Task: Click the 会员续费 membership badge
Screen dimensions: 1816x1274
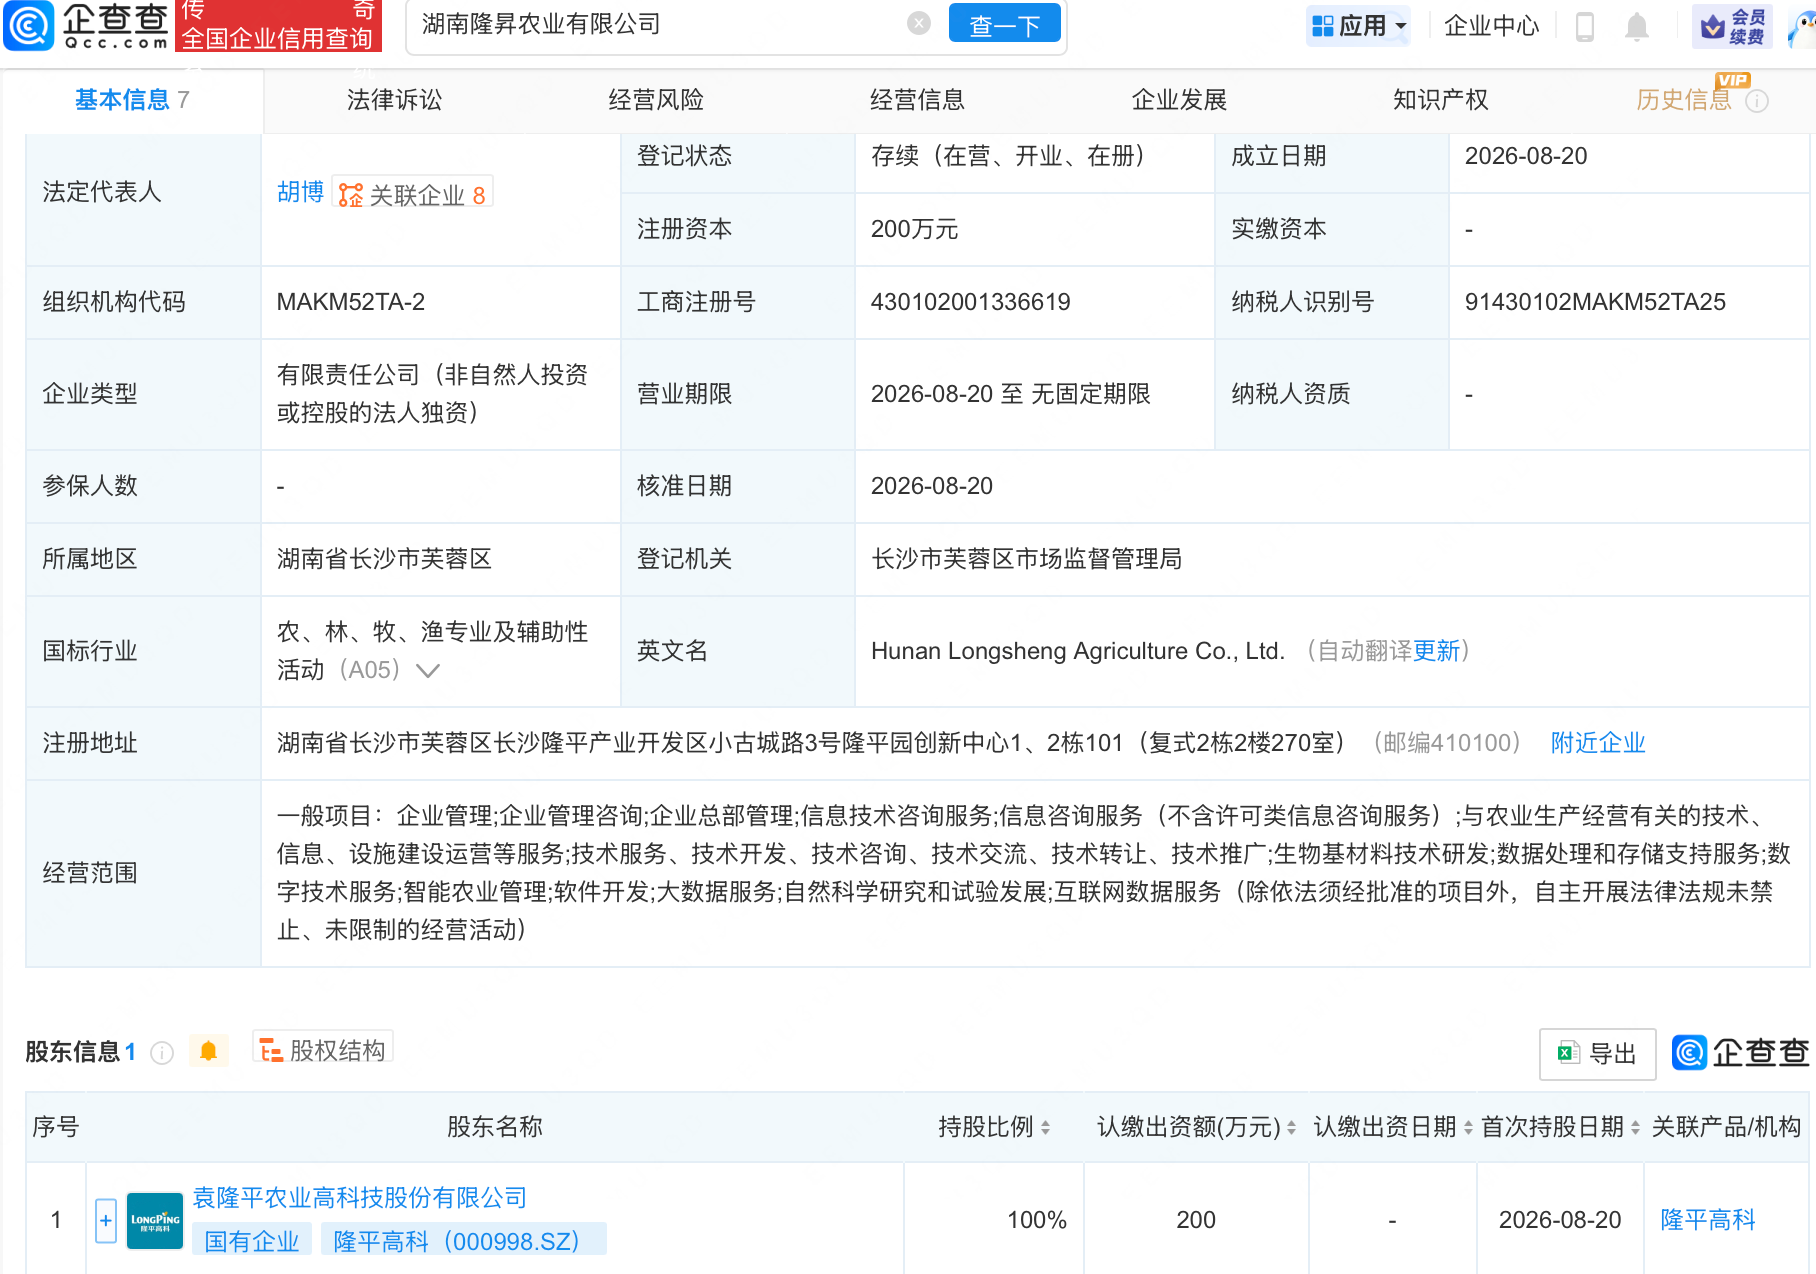Action: [x=1733, y=26]
